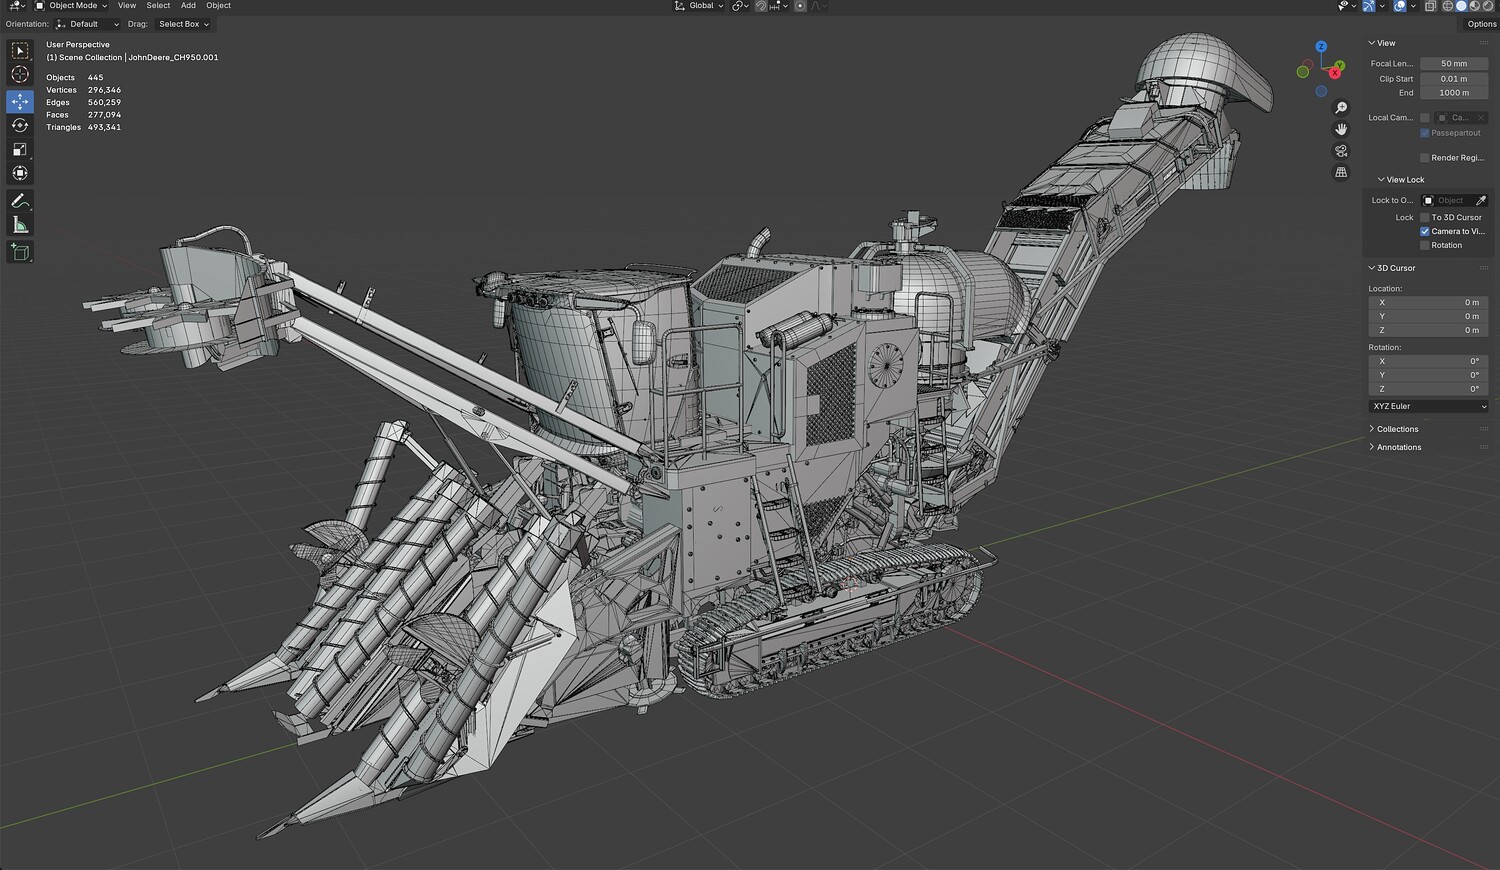Select the Add Cube tool
The width and height of the screenshot is (1500, 870).
click(x=20, y=252)
